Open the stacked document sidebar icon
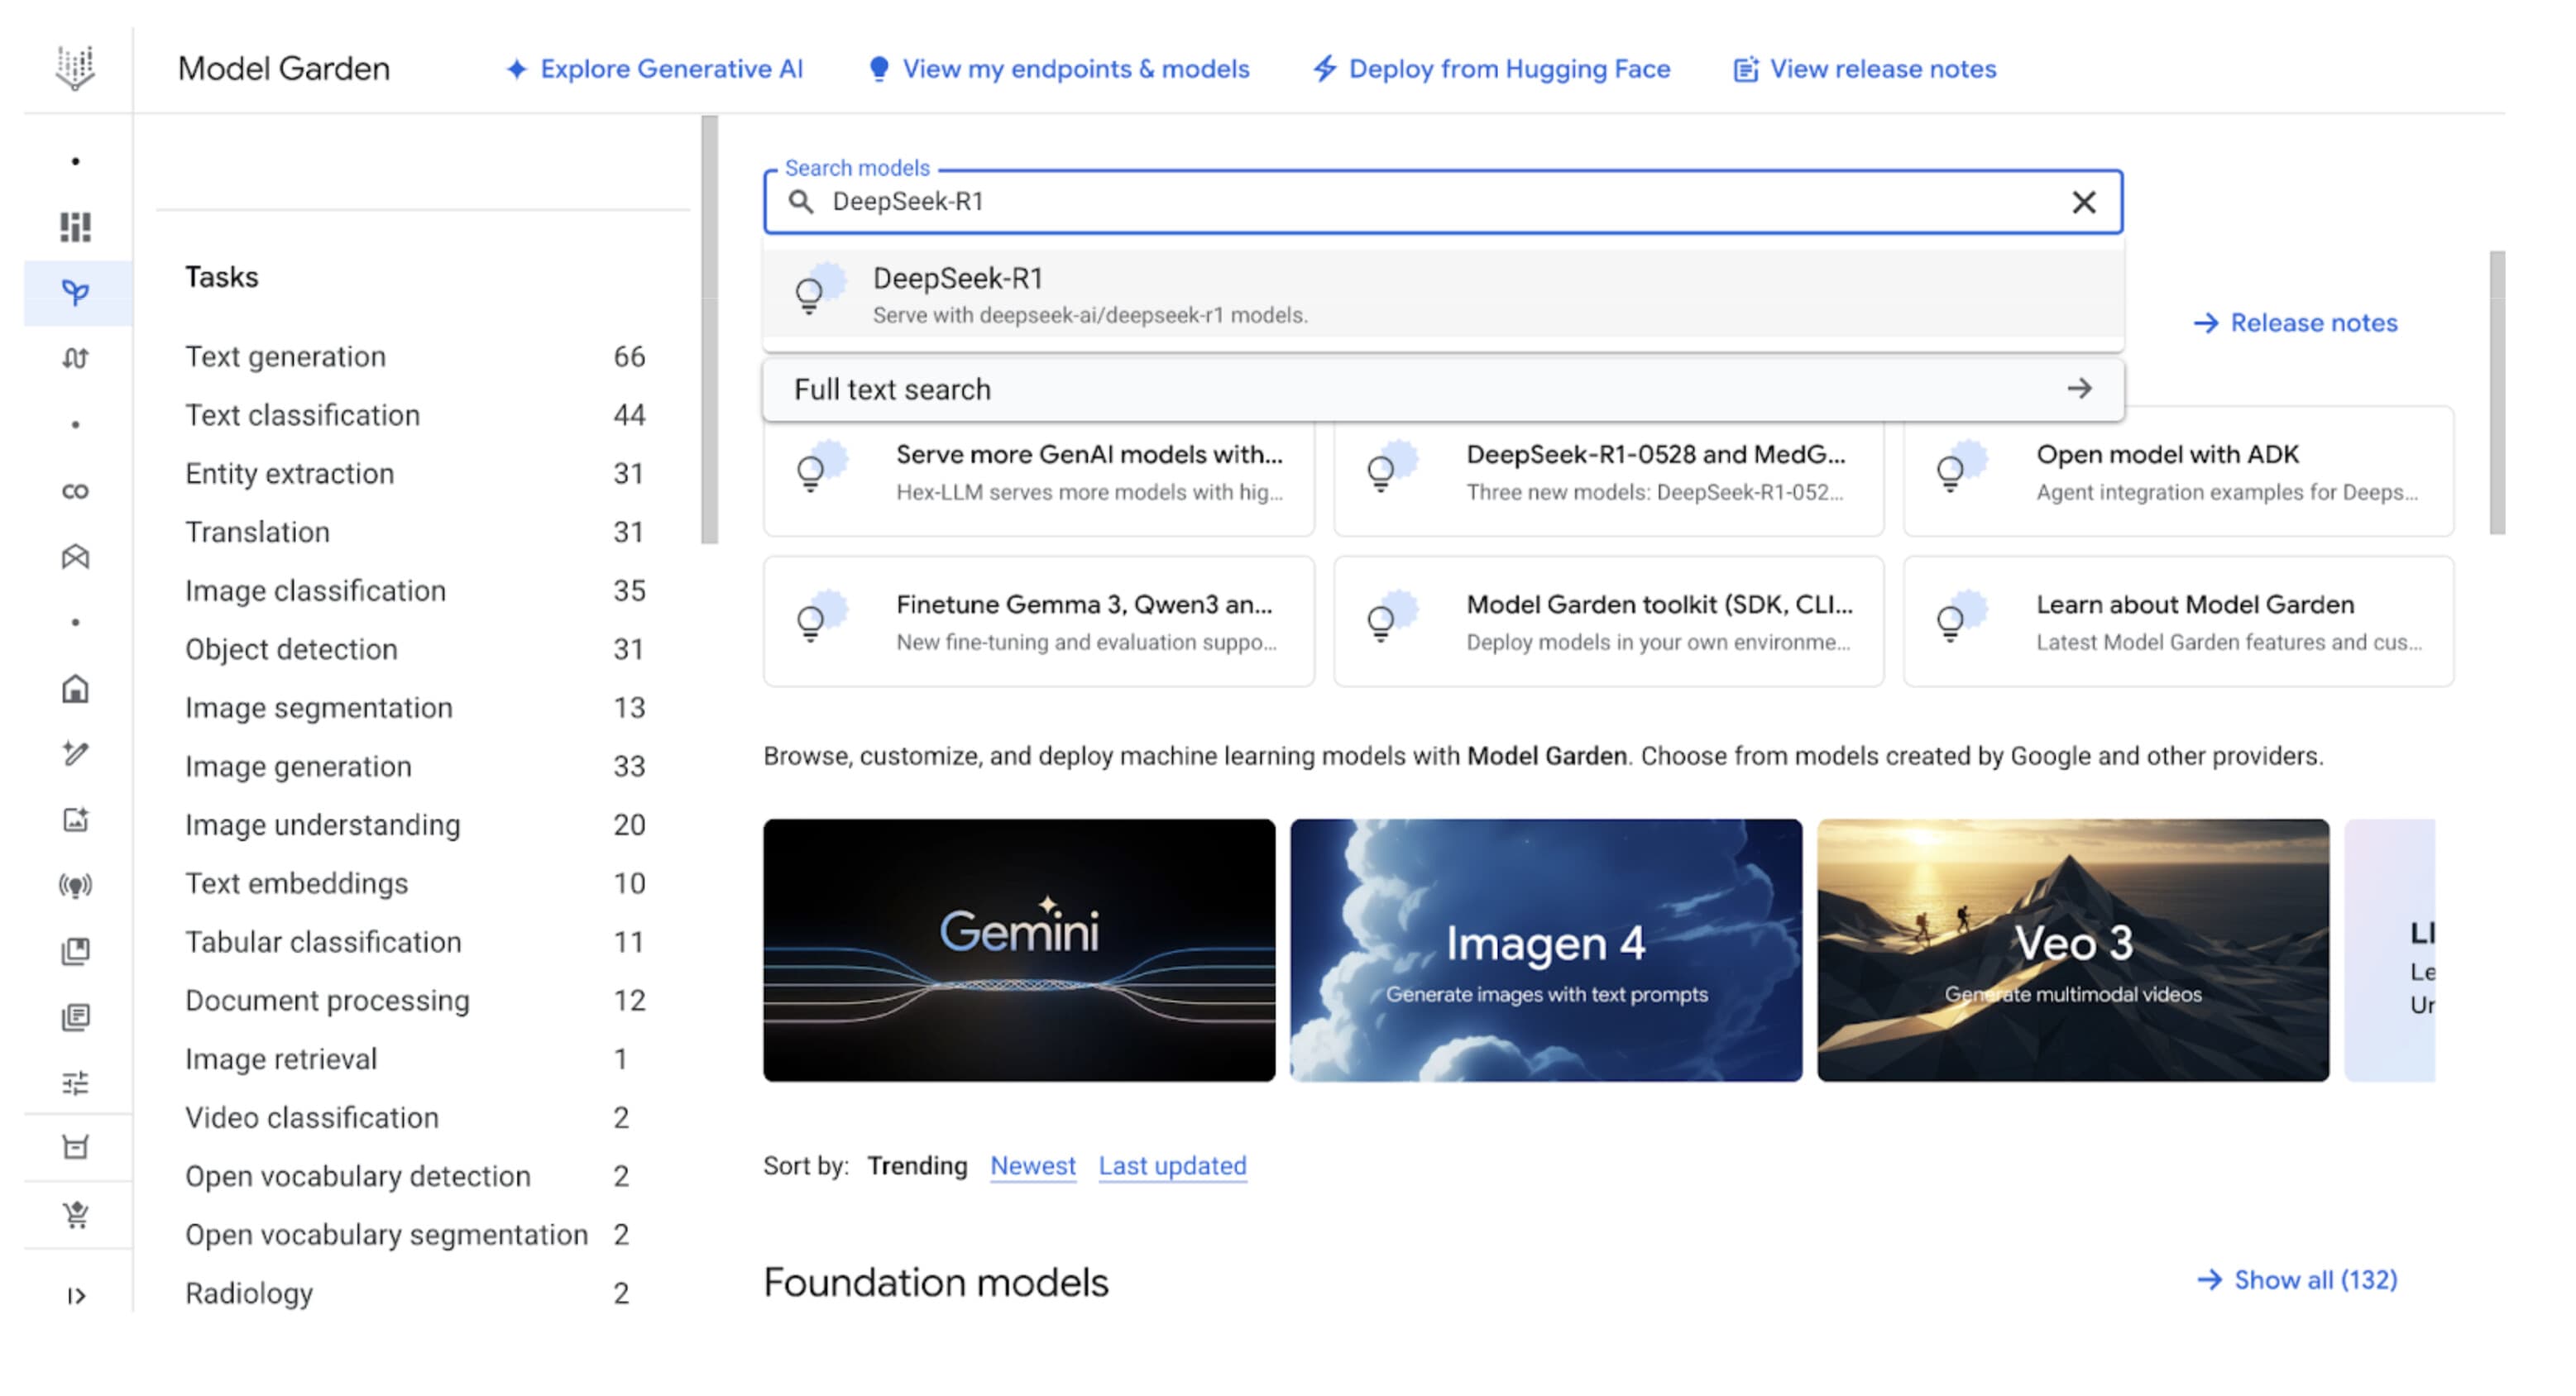This screenshot has width=2576, height=1396. pos(75,1016)
